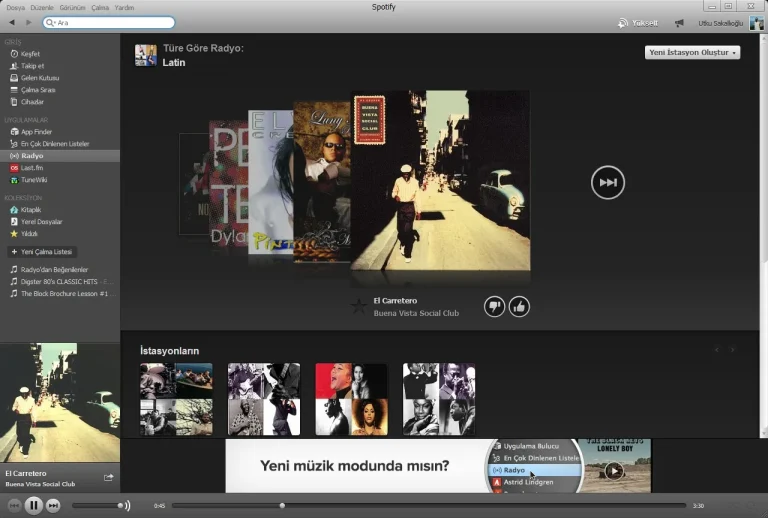
Task: Pause the current playback
Action: [33, 505]
